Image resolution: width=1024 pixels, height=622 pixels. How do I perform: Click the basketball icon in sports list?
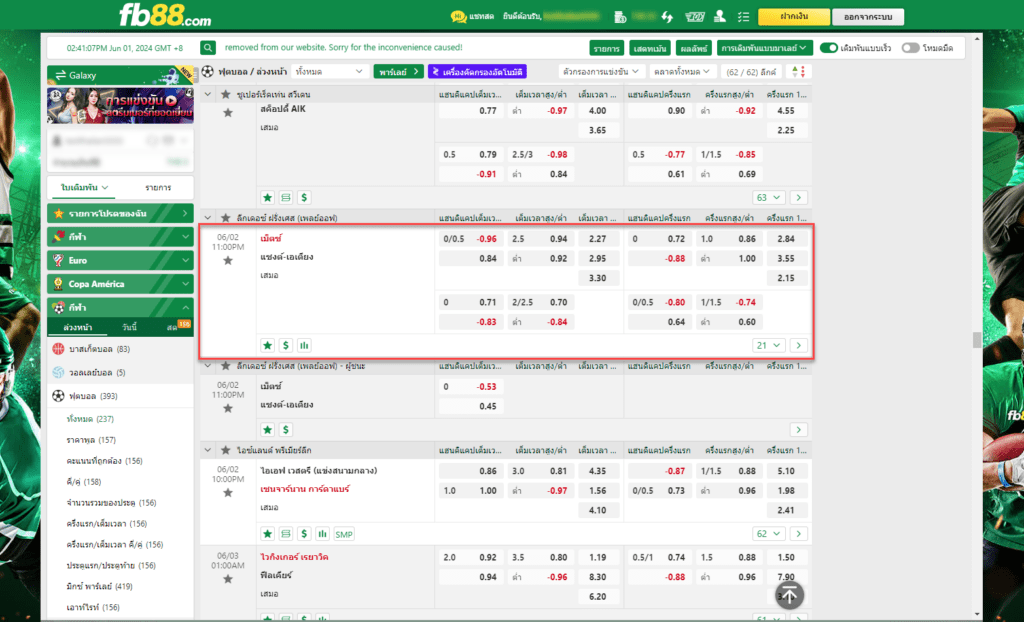click(59, 349)
